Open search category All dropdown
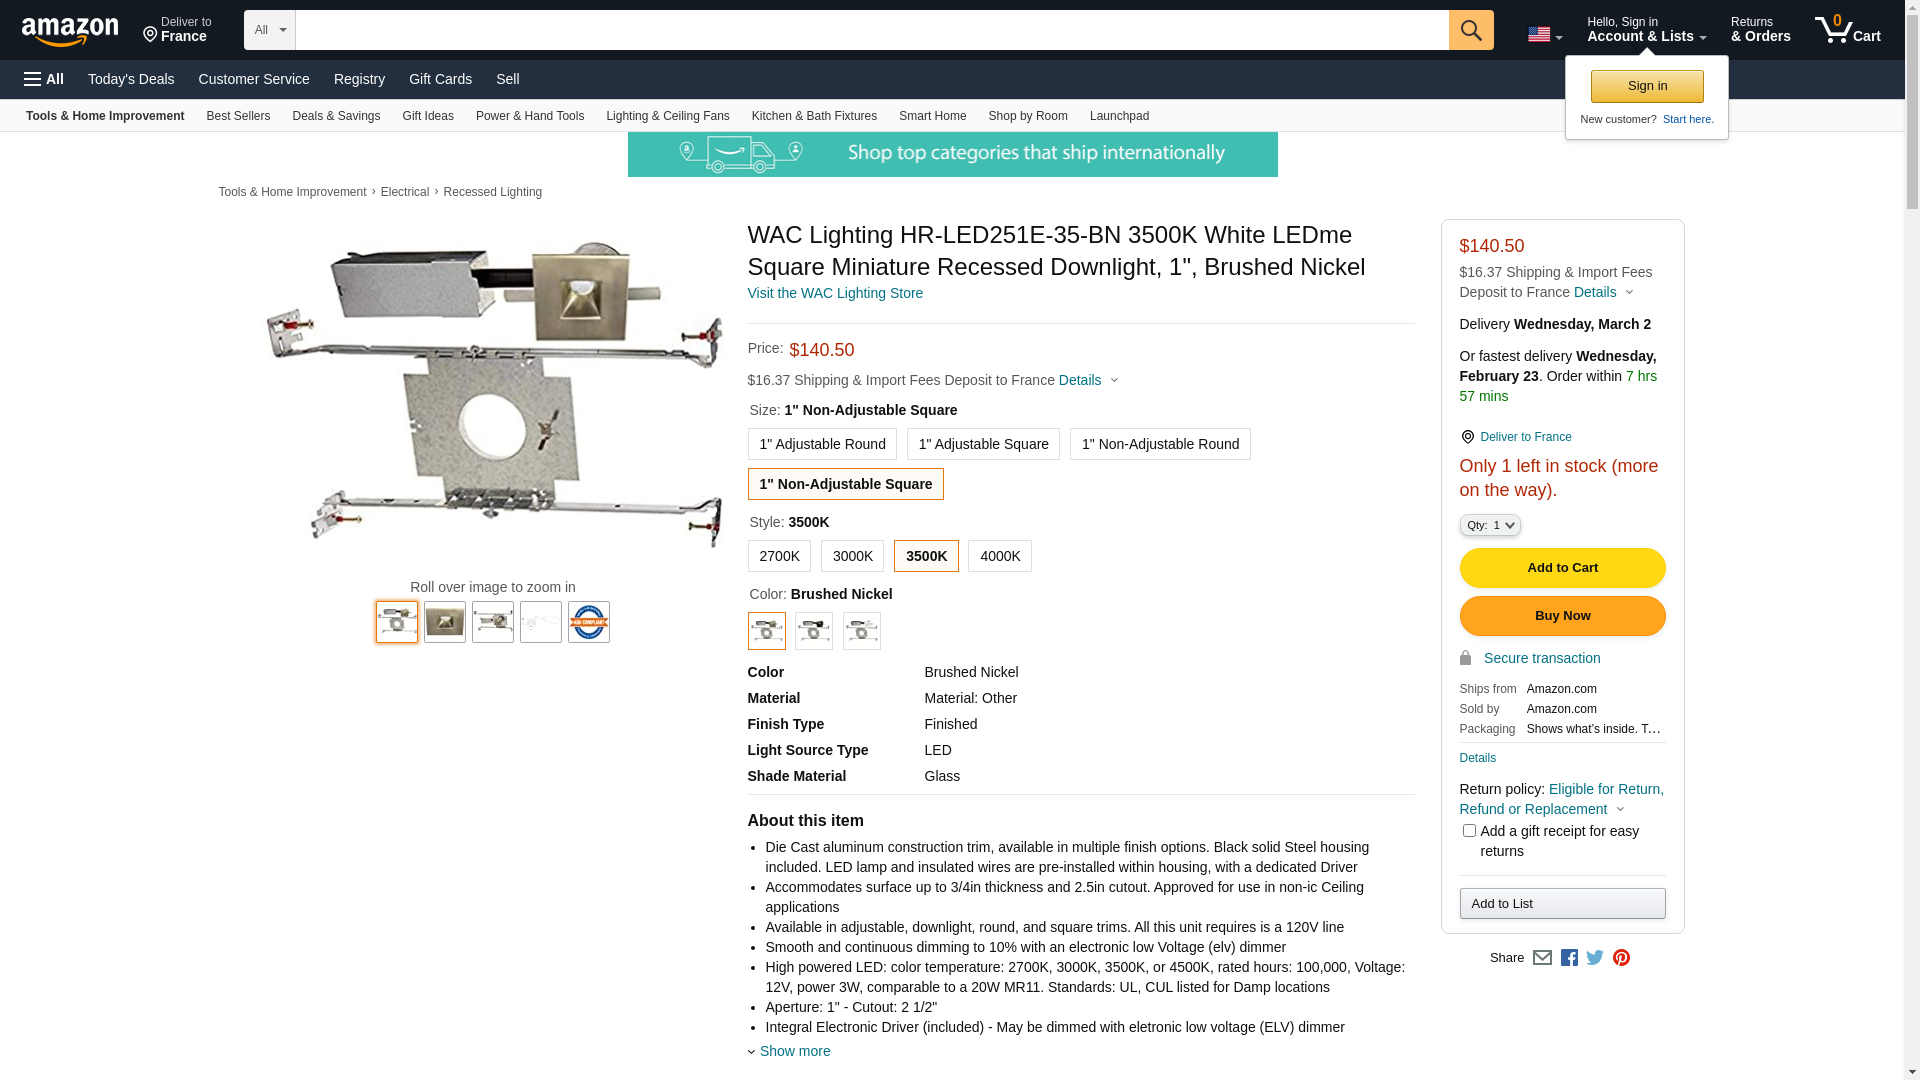The width and height of the screenshot is (1920, 1080). (x=269, y=30)
